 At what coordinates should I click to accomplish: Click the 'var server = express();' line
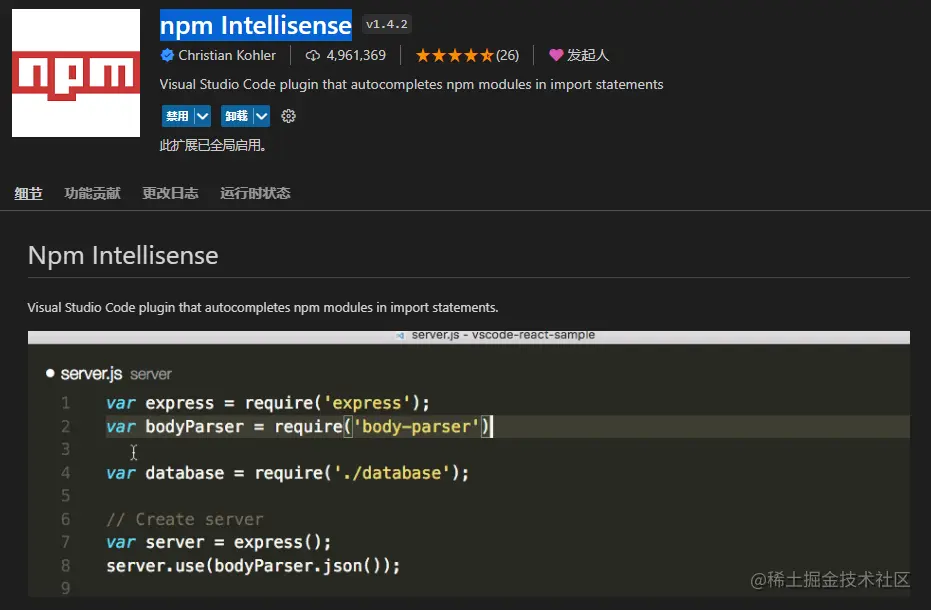click(218, 542)
